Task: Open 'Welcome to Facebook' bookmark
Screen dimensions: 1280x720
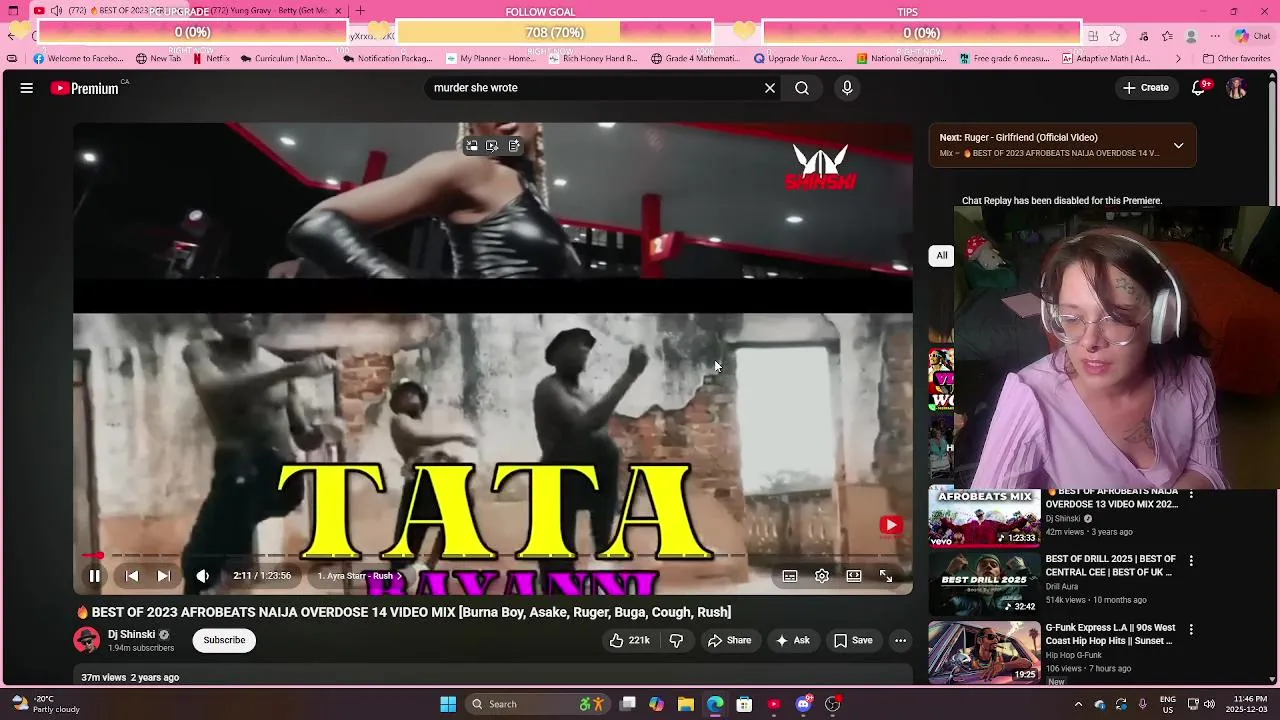Action: tap(79, 59)
